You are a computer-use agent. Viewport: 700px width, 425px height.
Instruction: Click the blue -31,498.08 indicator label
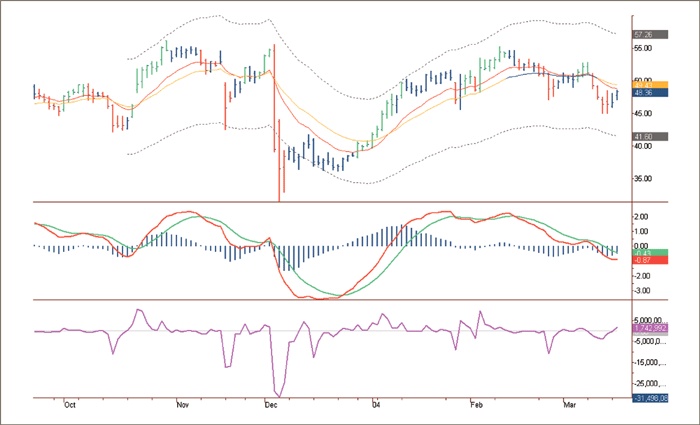coord(650,398)
